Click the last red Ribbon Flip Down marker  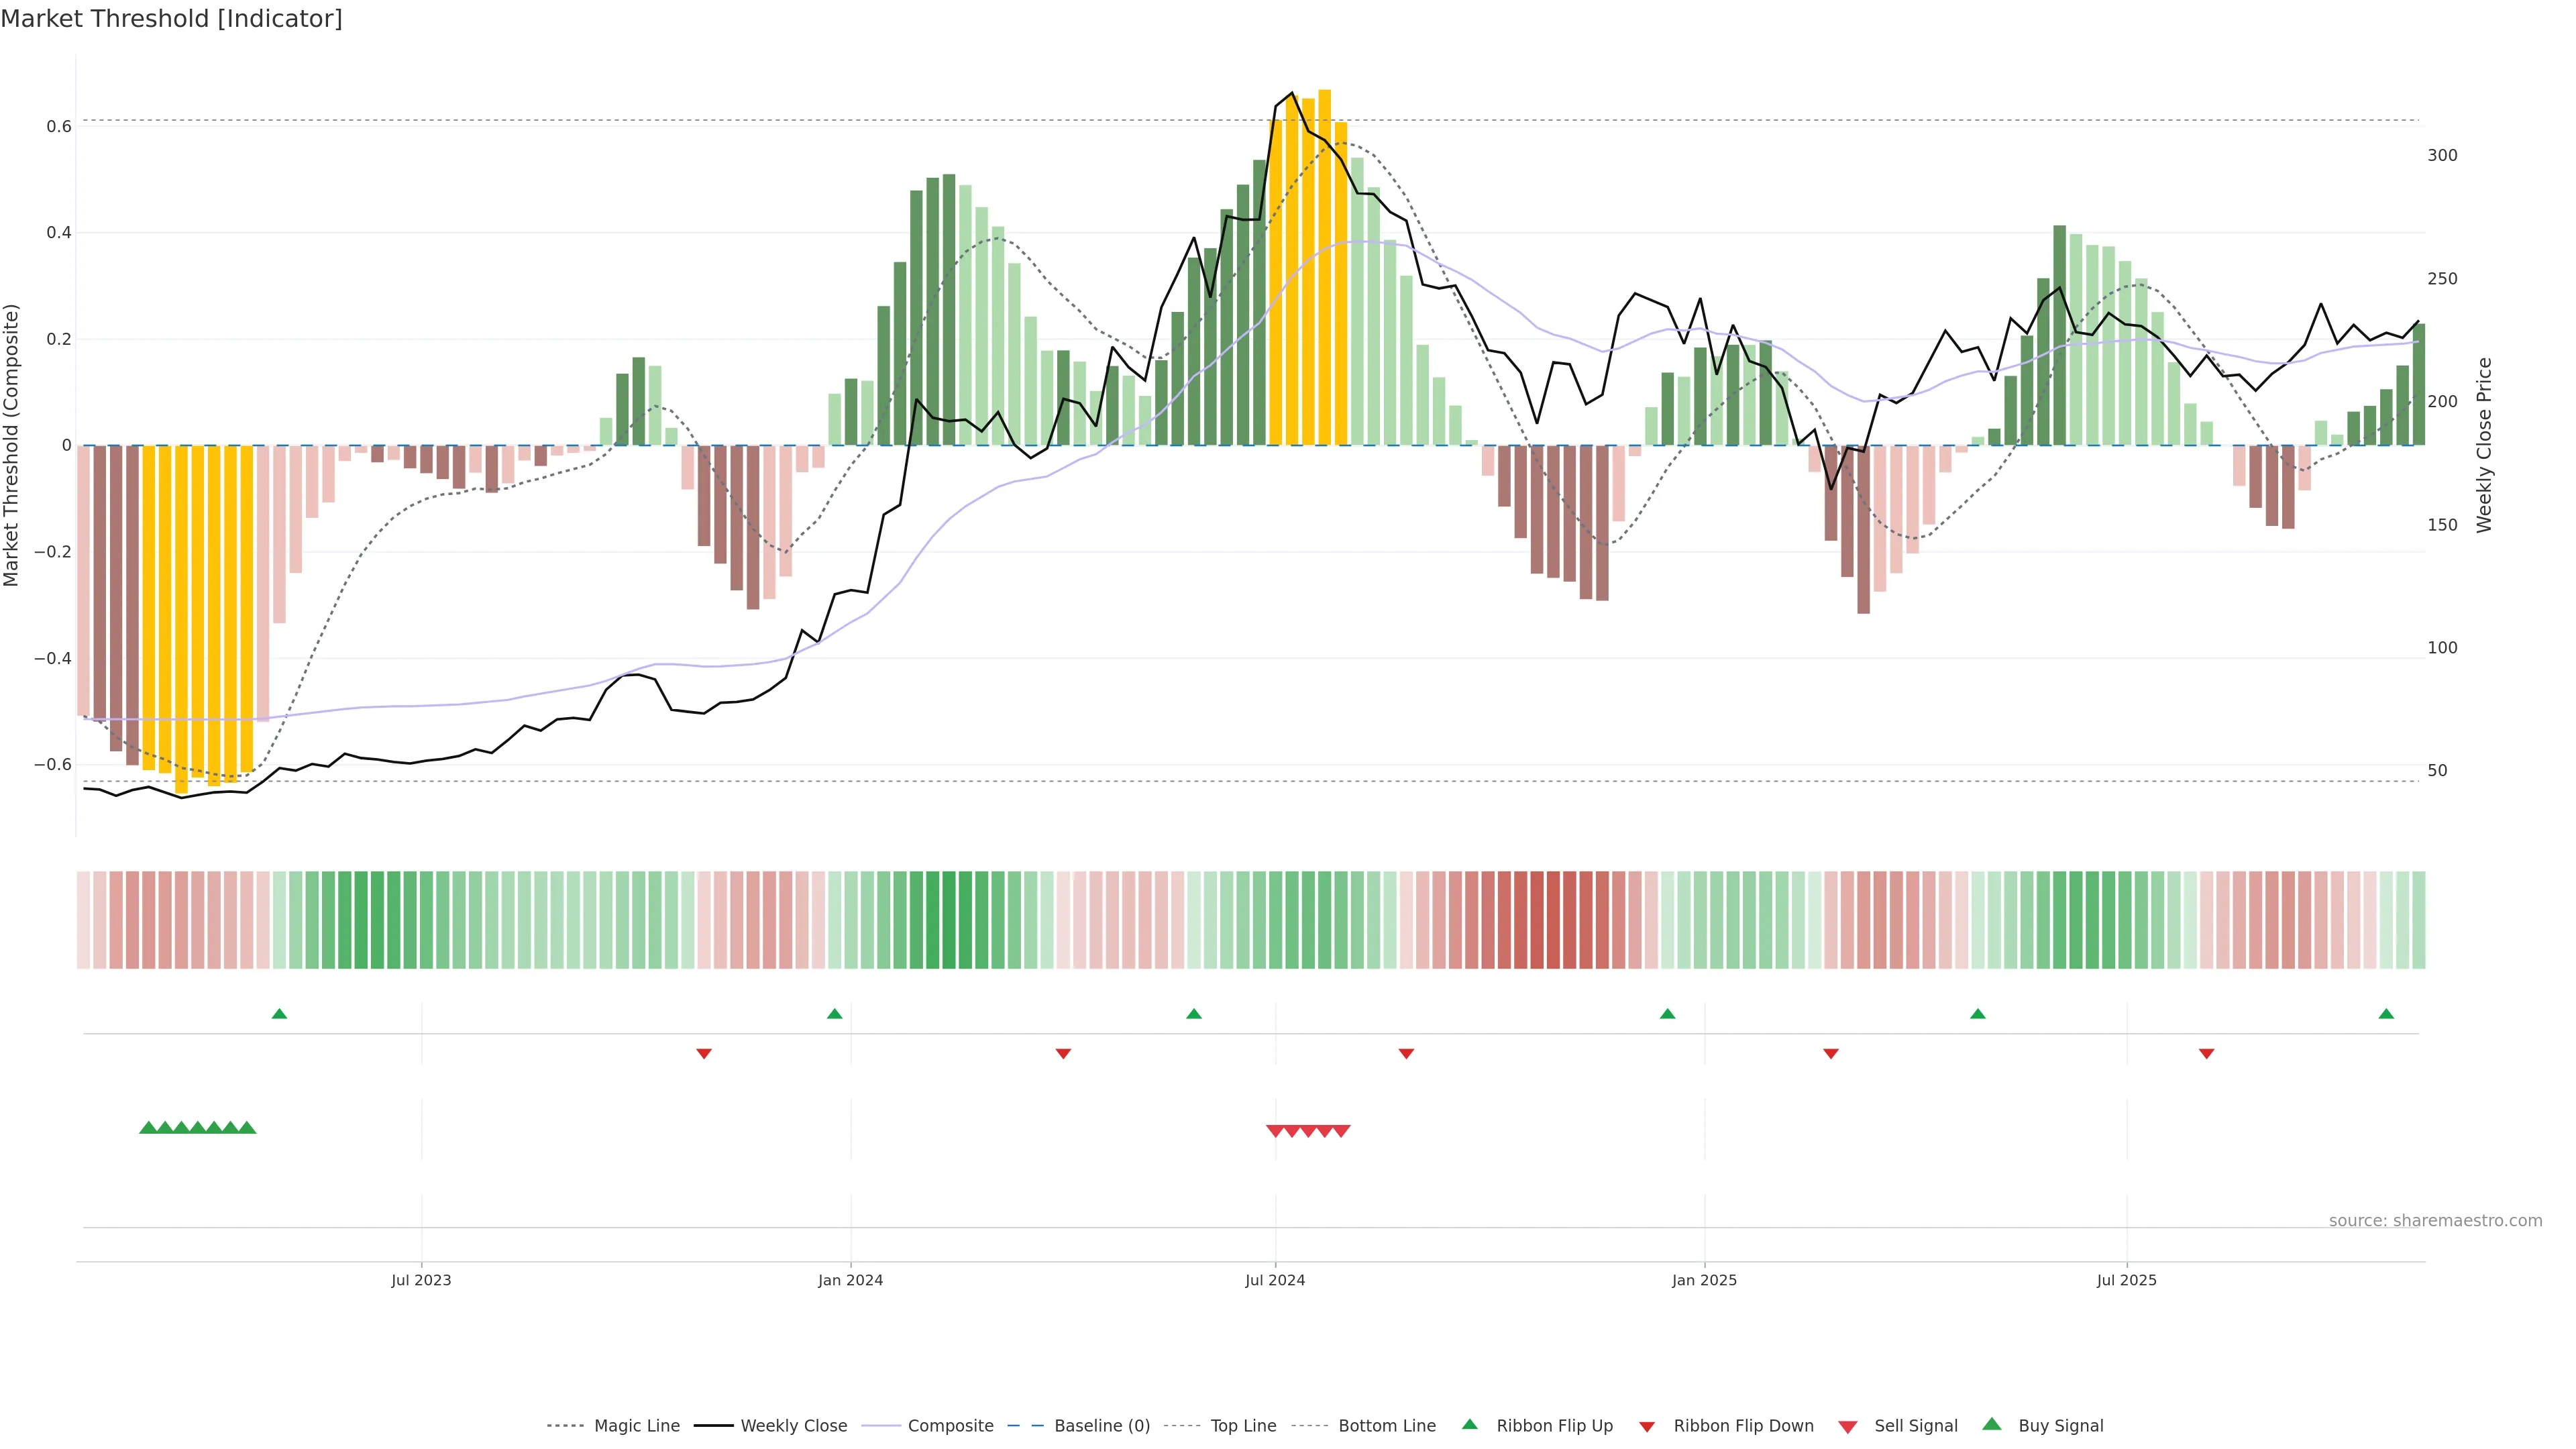point(2206,1053)
